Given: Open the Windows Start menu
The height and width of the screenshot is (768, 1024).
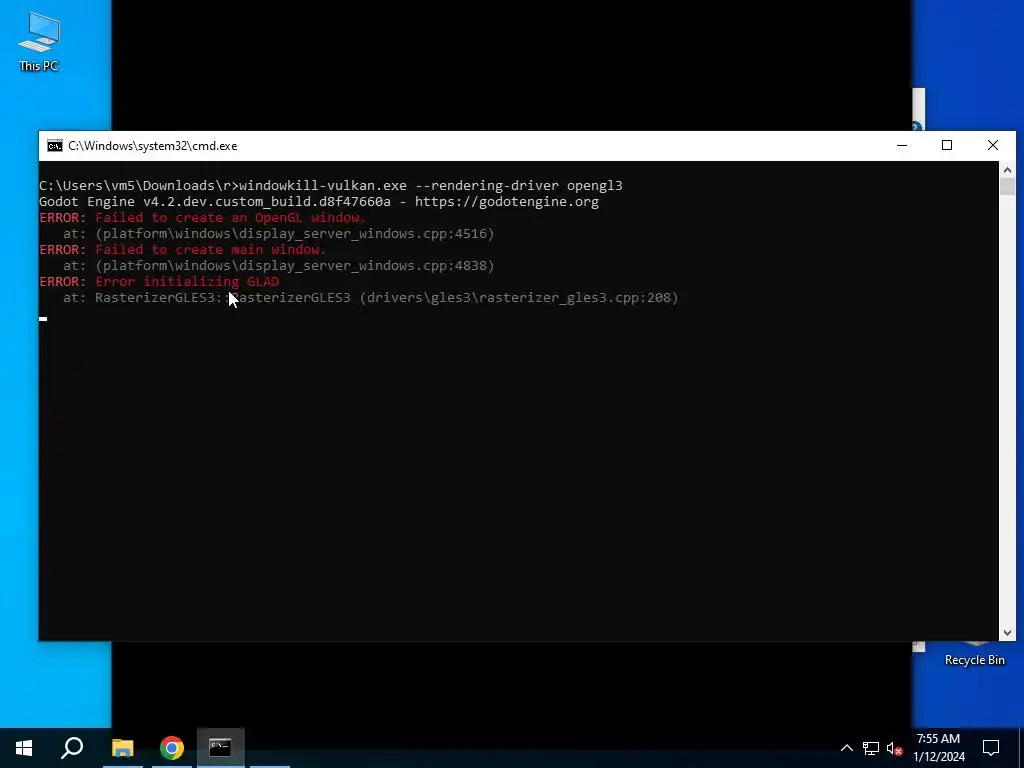Looking at the screenshot, I should pos(24,748).
